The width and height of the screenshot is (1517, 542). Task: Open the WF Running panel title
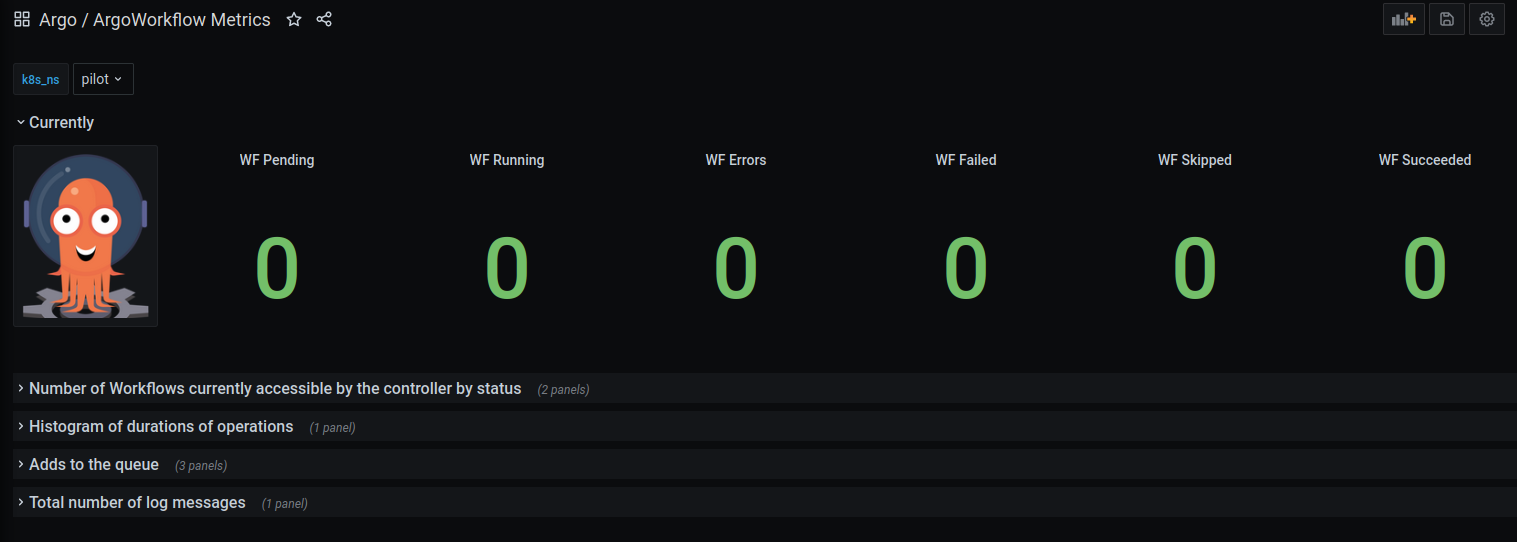pyautogui.click(x=507, y=160)
